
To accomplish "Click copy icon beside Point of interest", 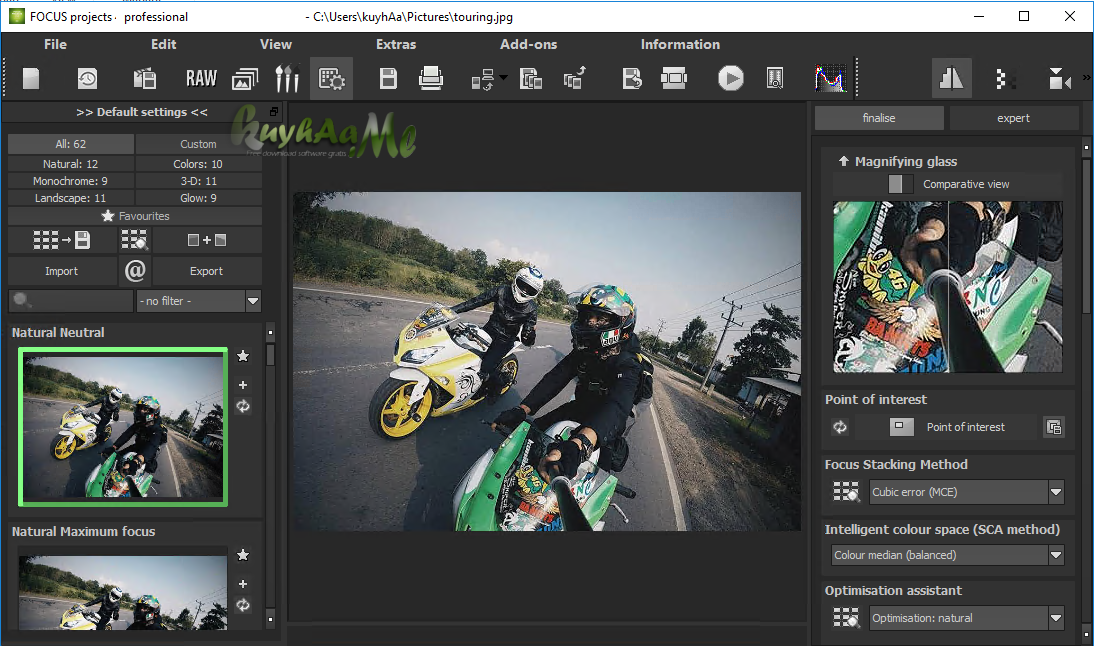I will [1054, 427].
